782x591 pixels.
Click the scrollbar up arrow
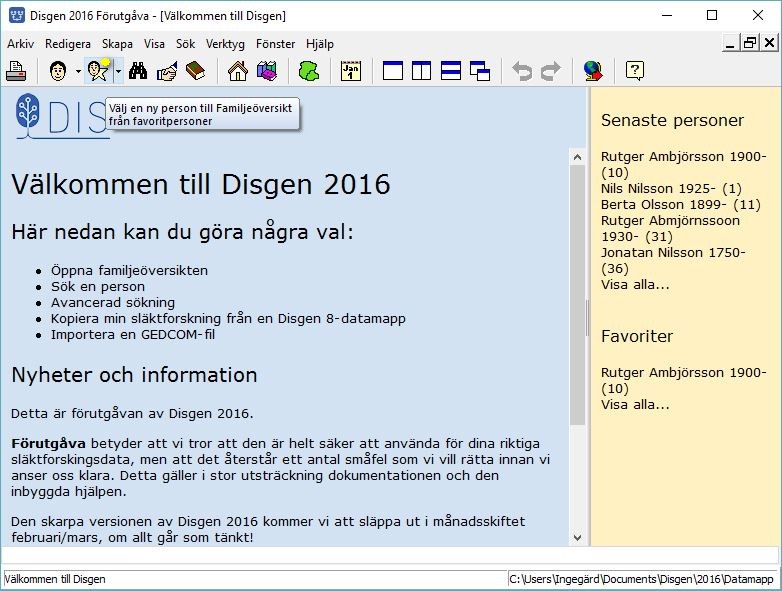[x=578, y=157]
